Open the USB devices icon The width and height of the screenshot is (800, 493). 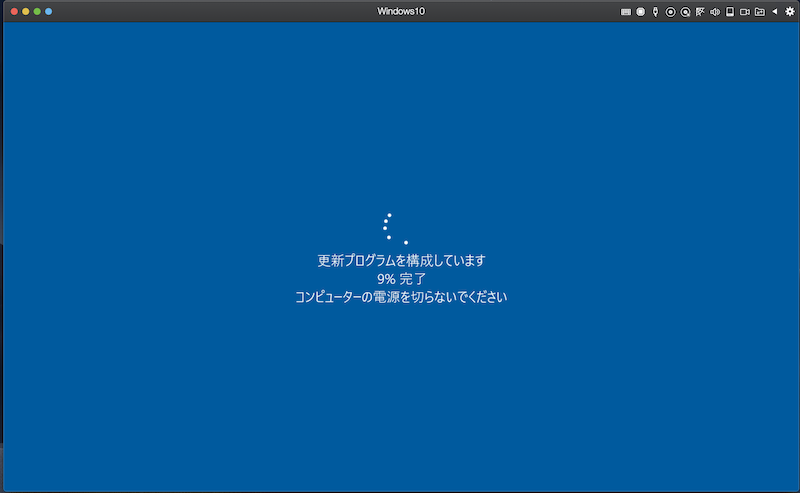(x=655, y=11)
